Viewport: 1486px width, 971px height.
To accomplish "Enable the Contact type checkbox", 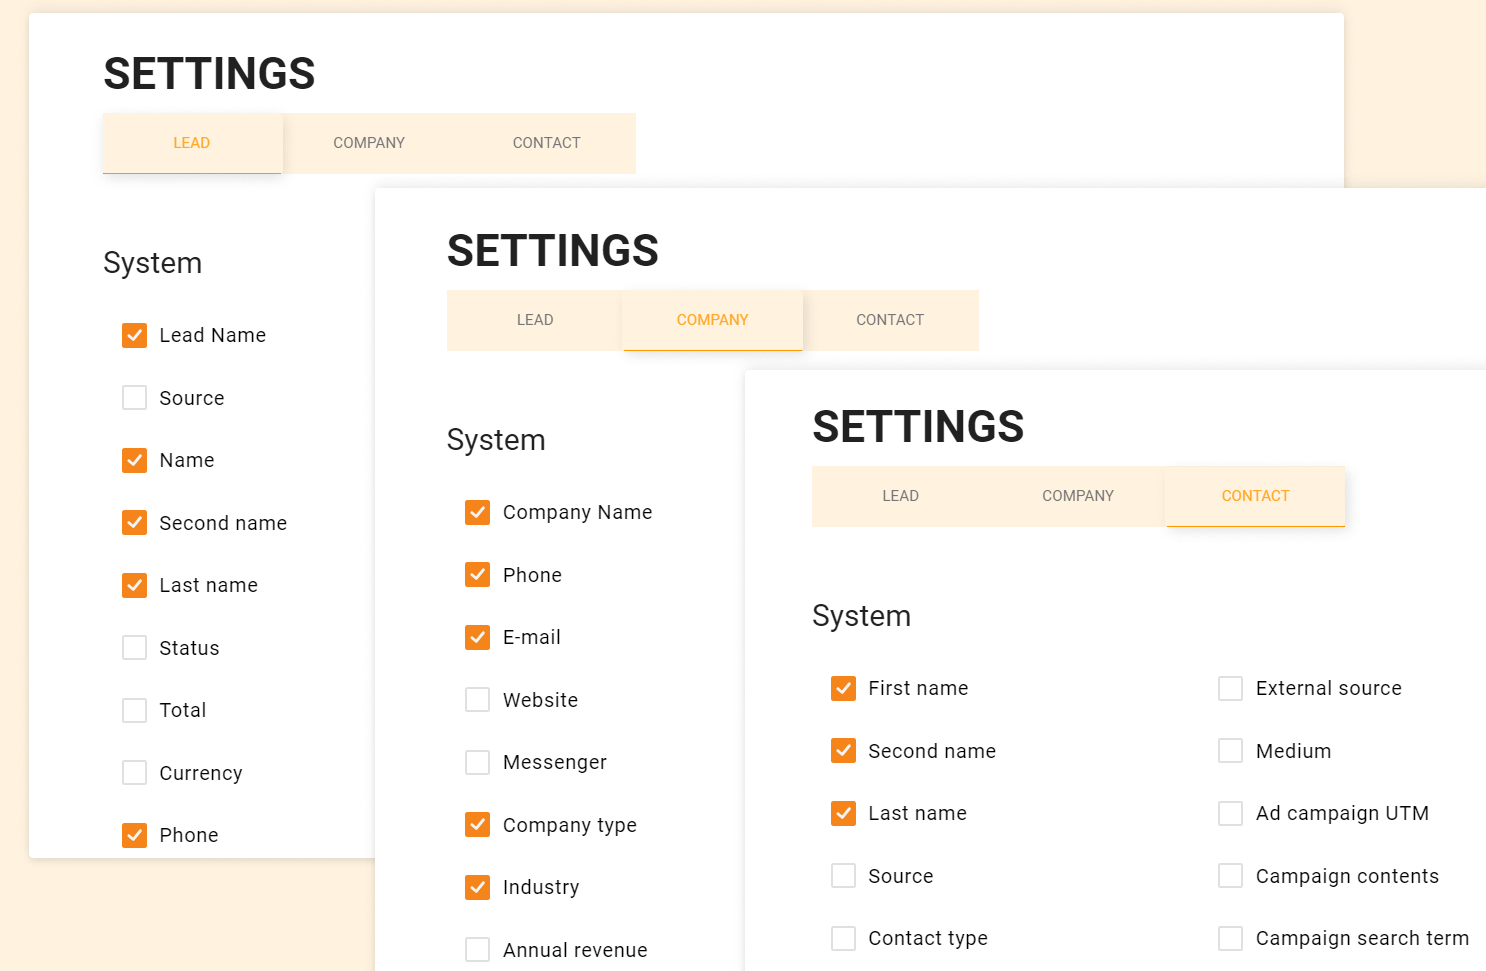I will [x=843, y=938].
